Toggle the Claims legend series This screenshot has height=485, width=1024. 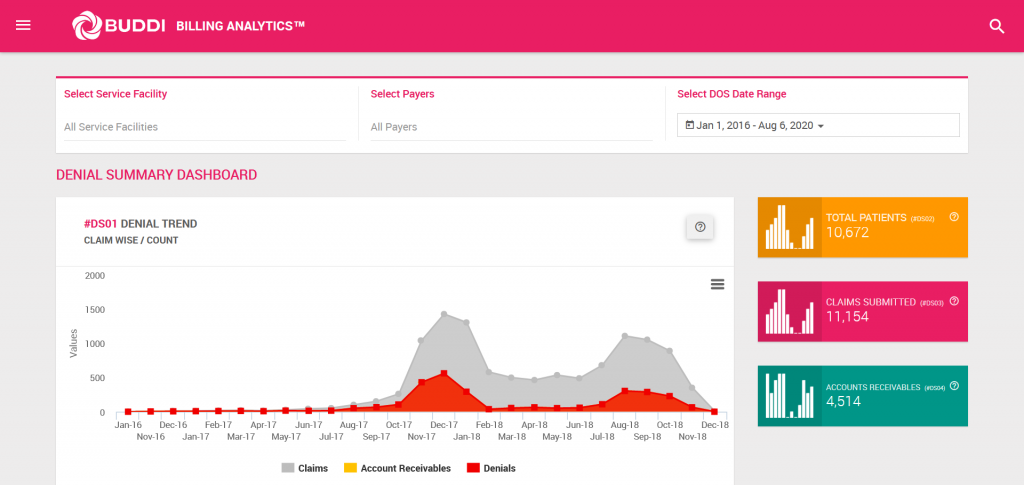(x=304, y=468)
